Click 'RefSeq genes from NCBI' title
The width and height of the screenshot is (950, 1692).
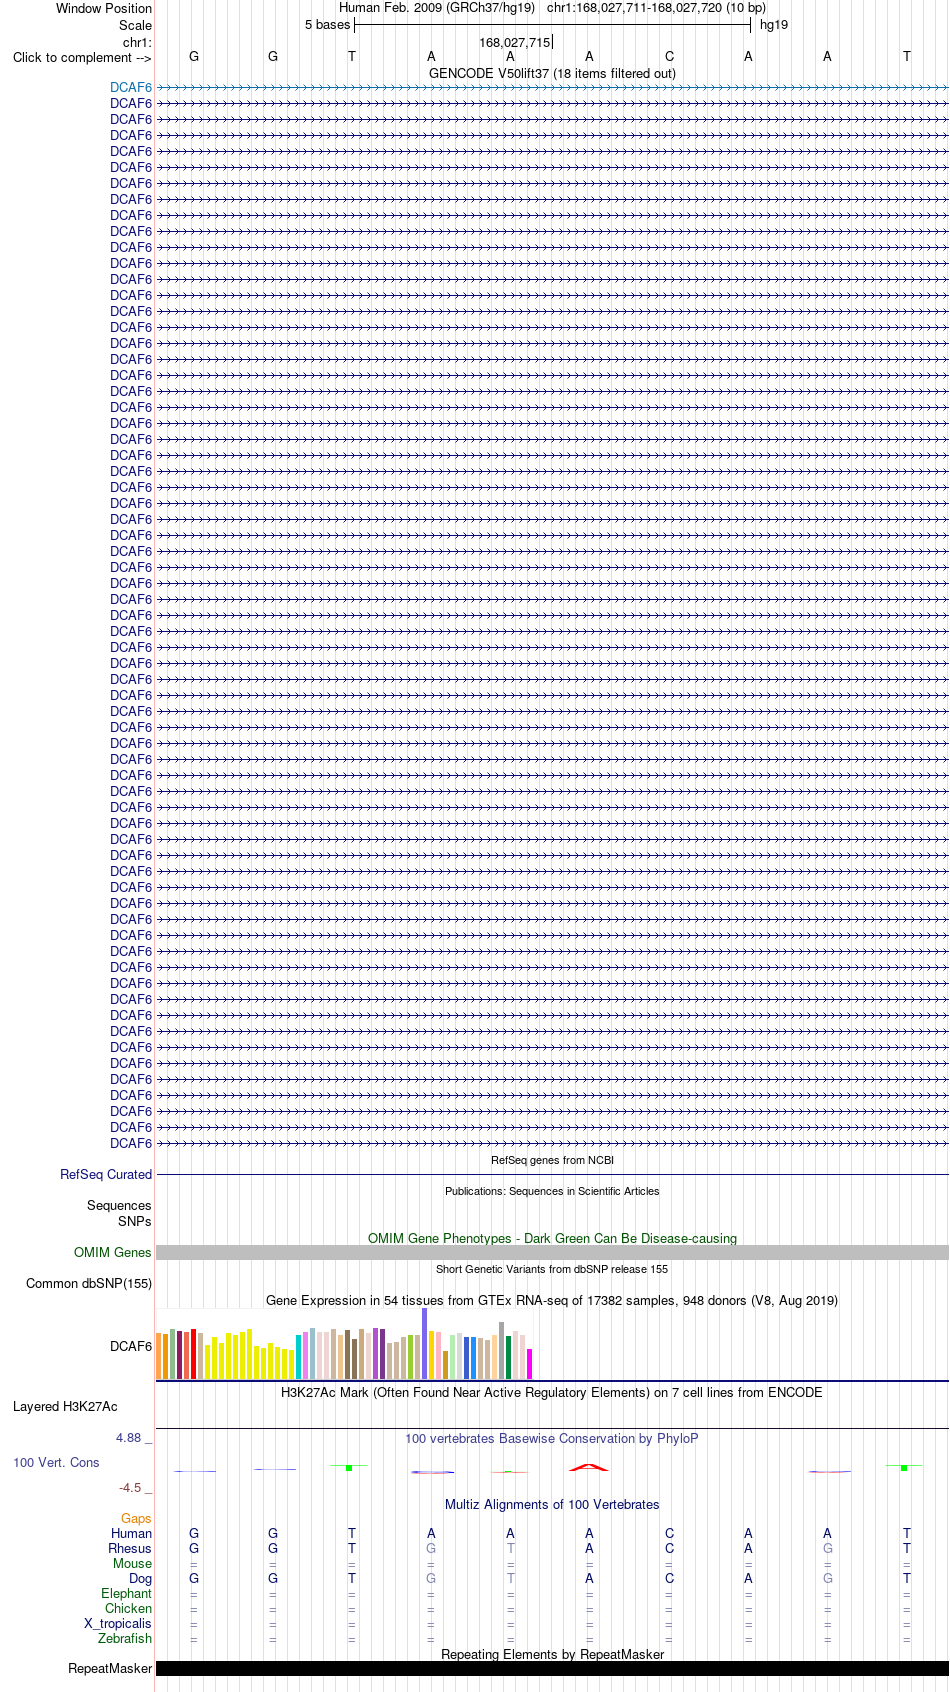coord(552,1160)
